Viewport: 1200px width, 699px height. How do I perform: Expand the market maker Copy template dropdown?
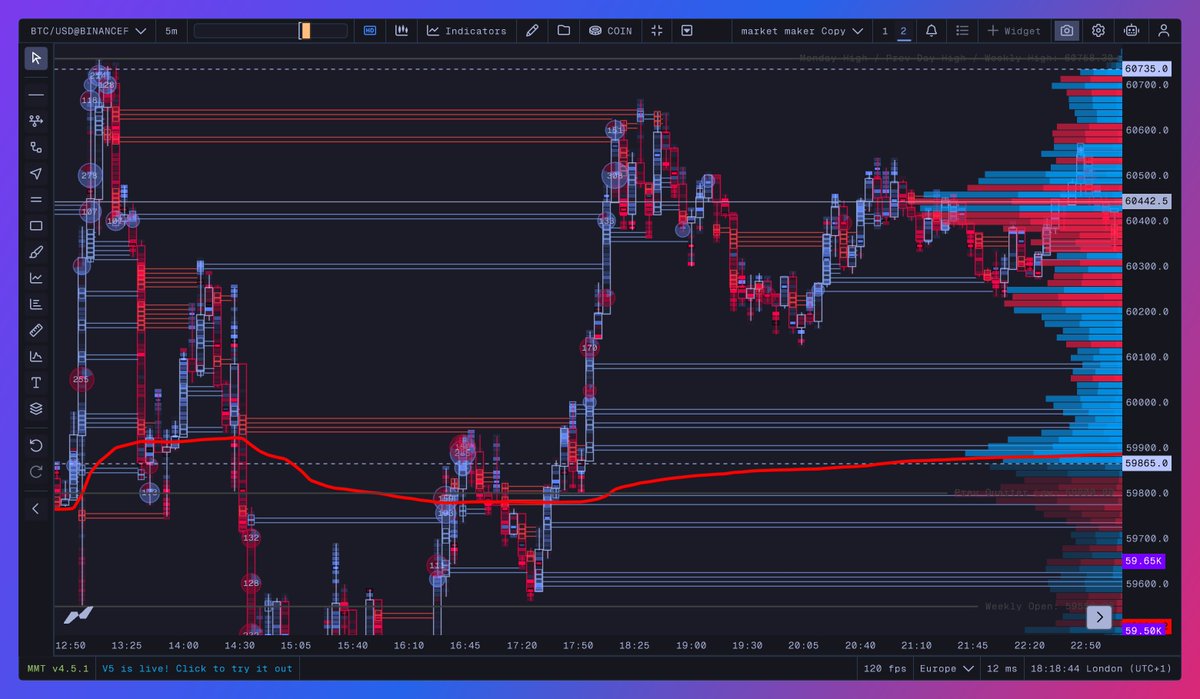pos(802,31)
